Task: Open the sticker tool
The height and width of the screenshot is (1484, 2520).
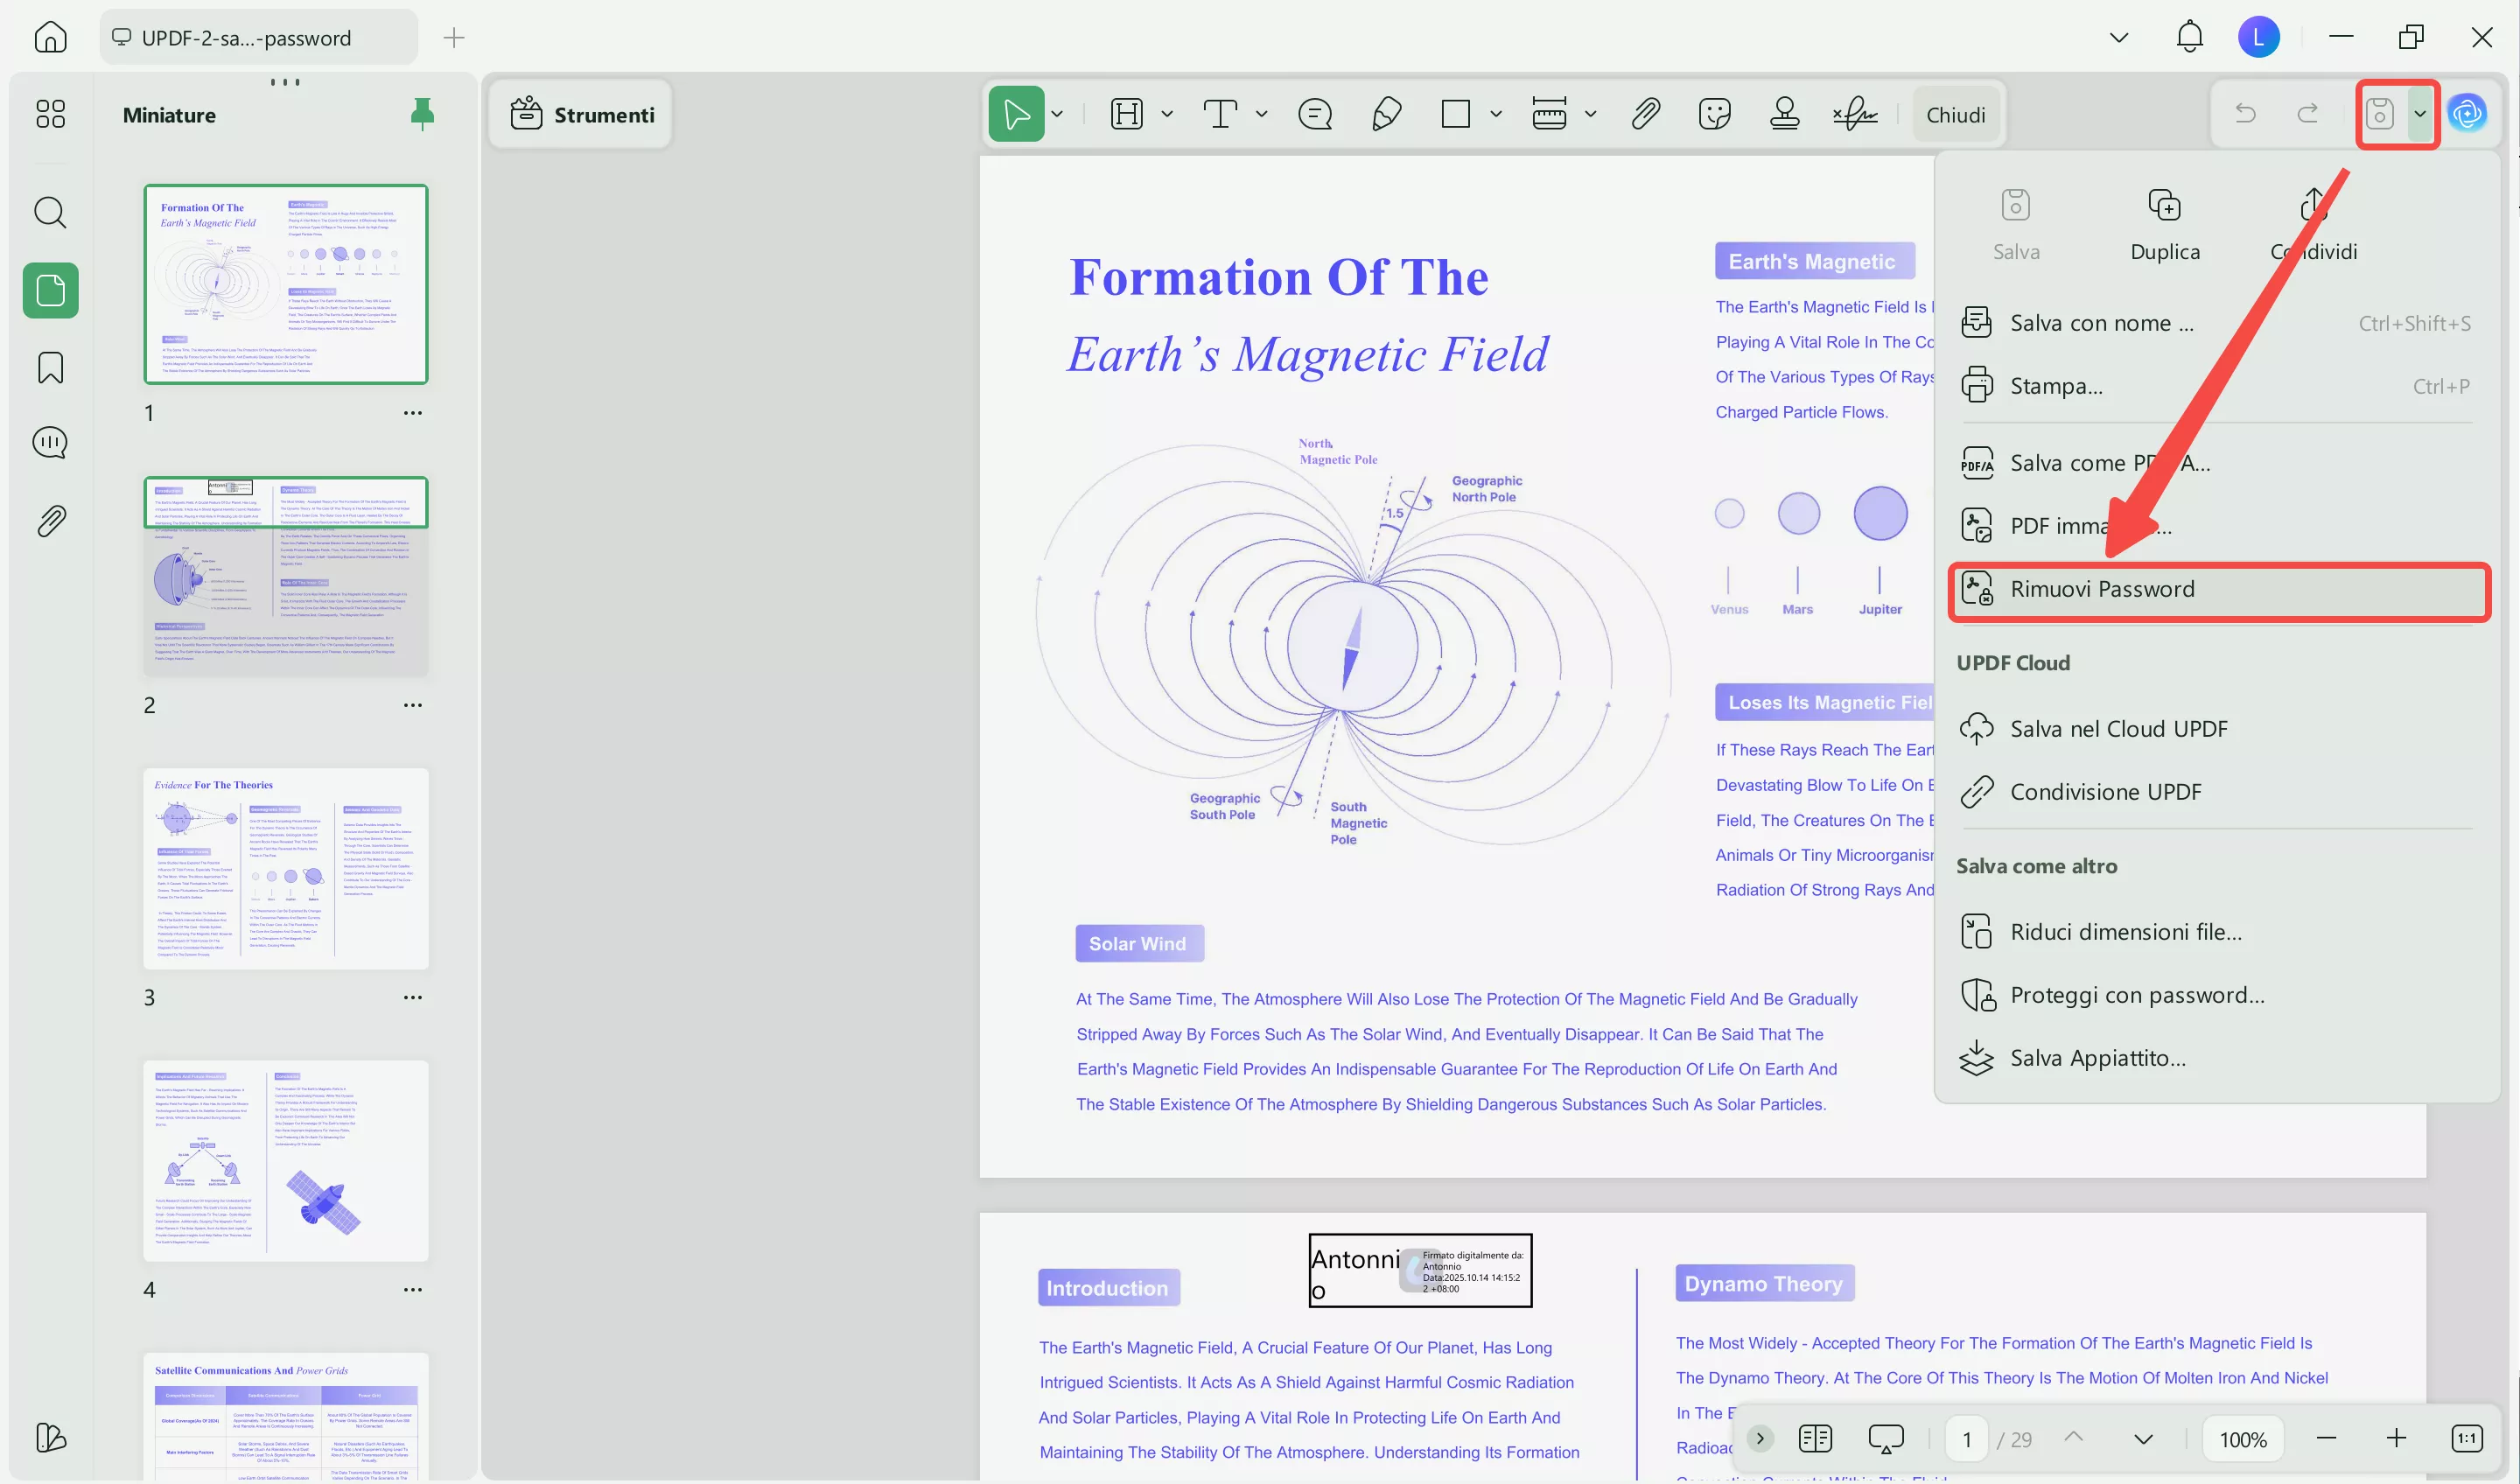Action: click(x=1714, y=114)
